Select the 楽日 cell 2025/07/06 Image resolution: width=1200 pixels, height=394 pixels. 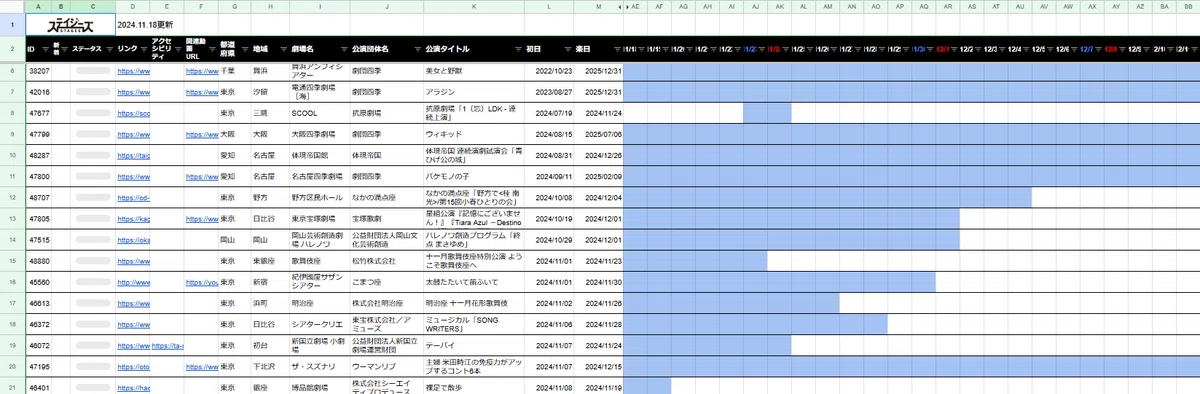pyautogui.click(x=597, y=134)
